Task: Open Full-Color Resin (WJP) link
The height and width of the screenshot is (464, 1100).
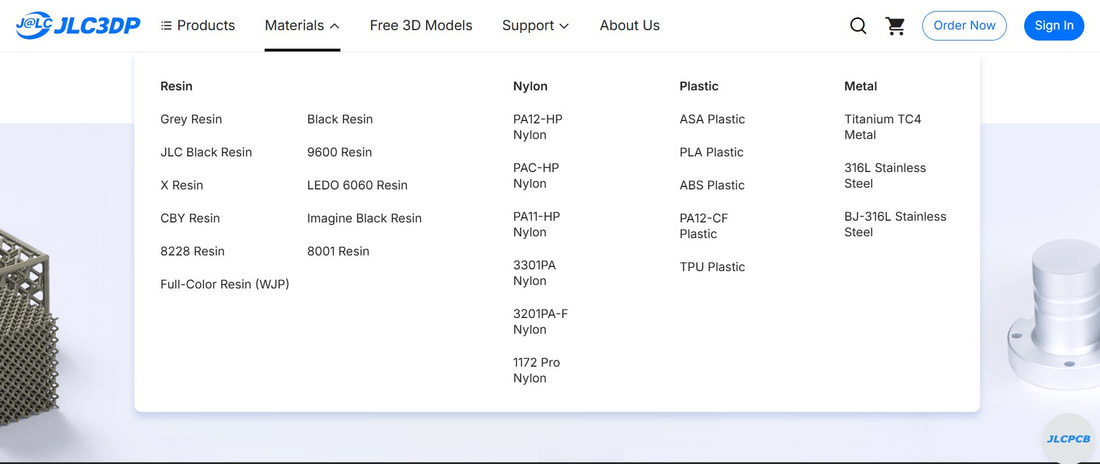Action: coord(224,284)
